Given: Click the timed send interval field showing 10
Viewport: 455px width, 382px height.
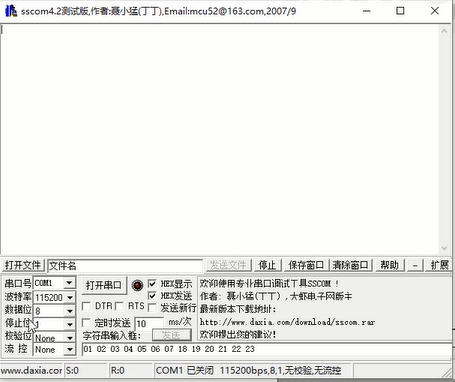Looking at the screenshot, I should (149, 323).
